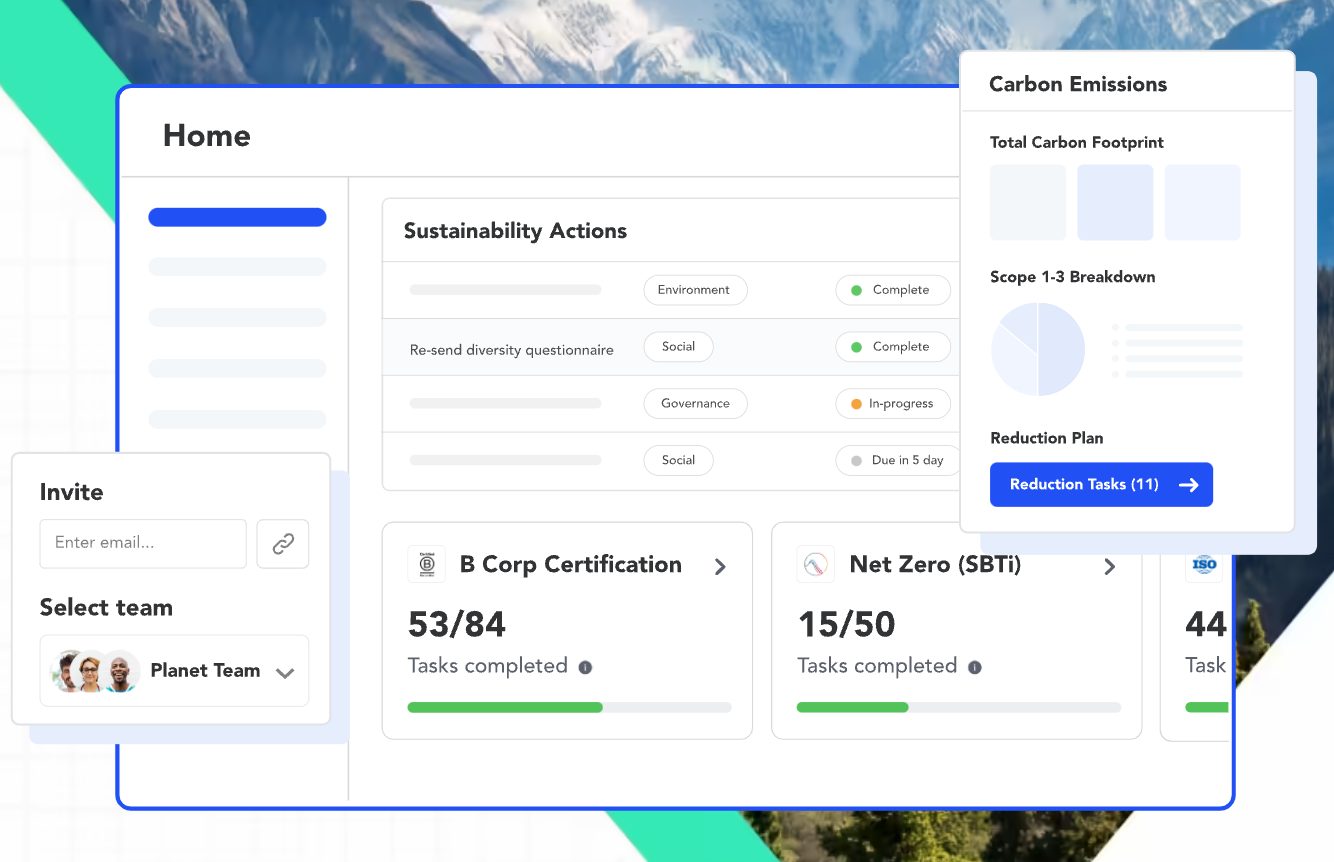Viewport: 1334px width, 862px height.
Task: Click the info icon beside B Corp Tasks completed
Action: click(585, 667)
